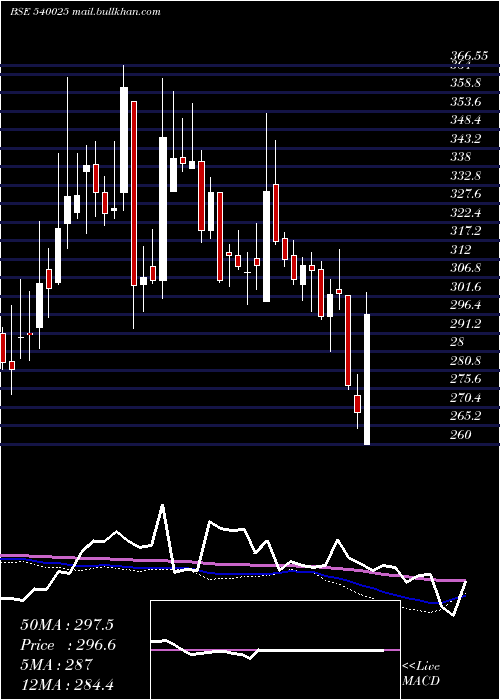500x700 pixels.
Task: Click the 306.8 price axis label
Action: click(x=465, y=268)
